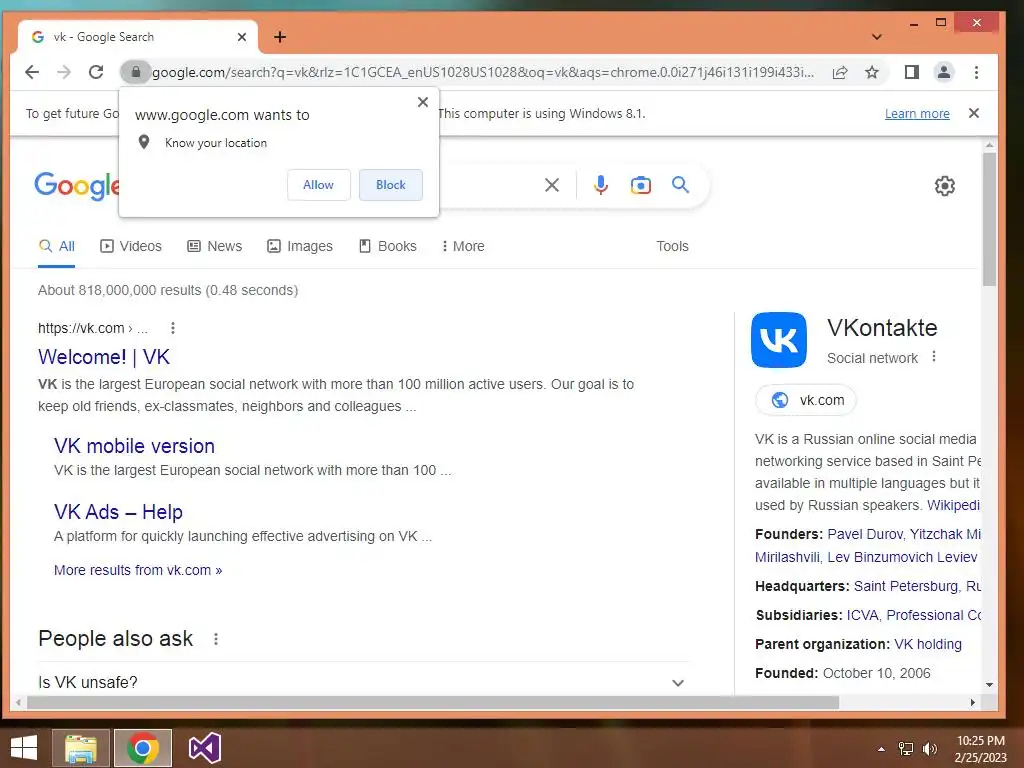
Task: Click the horizontal scroll right arrow
Action: tap(972, 703)
